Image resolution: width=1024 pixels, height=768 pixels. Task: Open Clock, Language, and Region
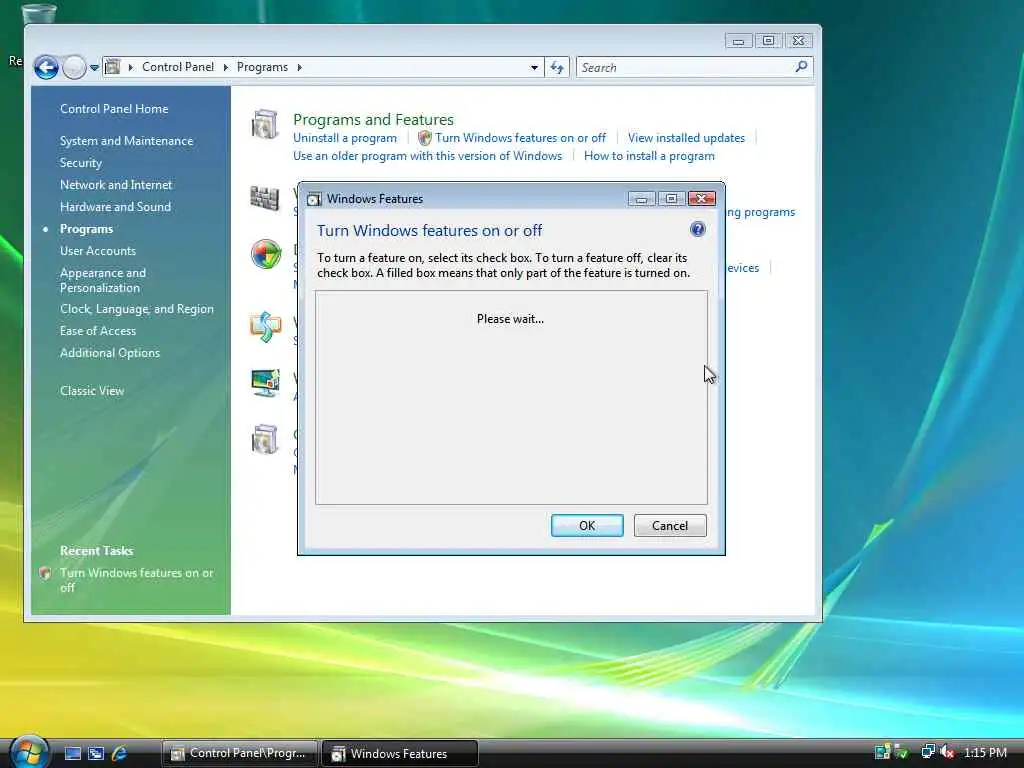(136, 309)
